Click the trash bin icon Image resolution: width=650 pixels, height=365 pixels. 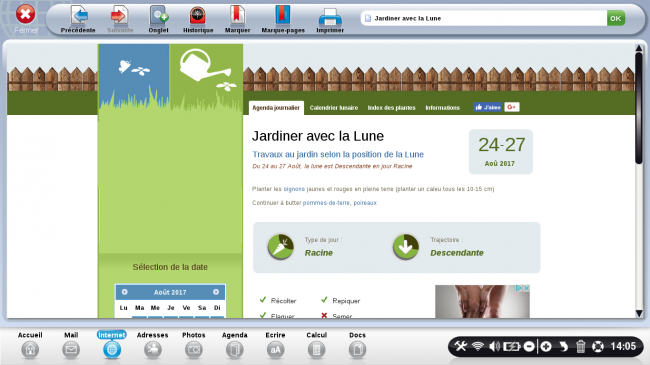(x=580, y=346)
